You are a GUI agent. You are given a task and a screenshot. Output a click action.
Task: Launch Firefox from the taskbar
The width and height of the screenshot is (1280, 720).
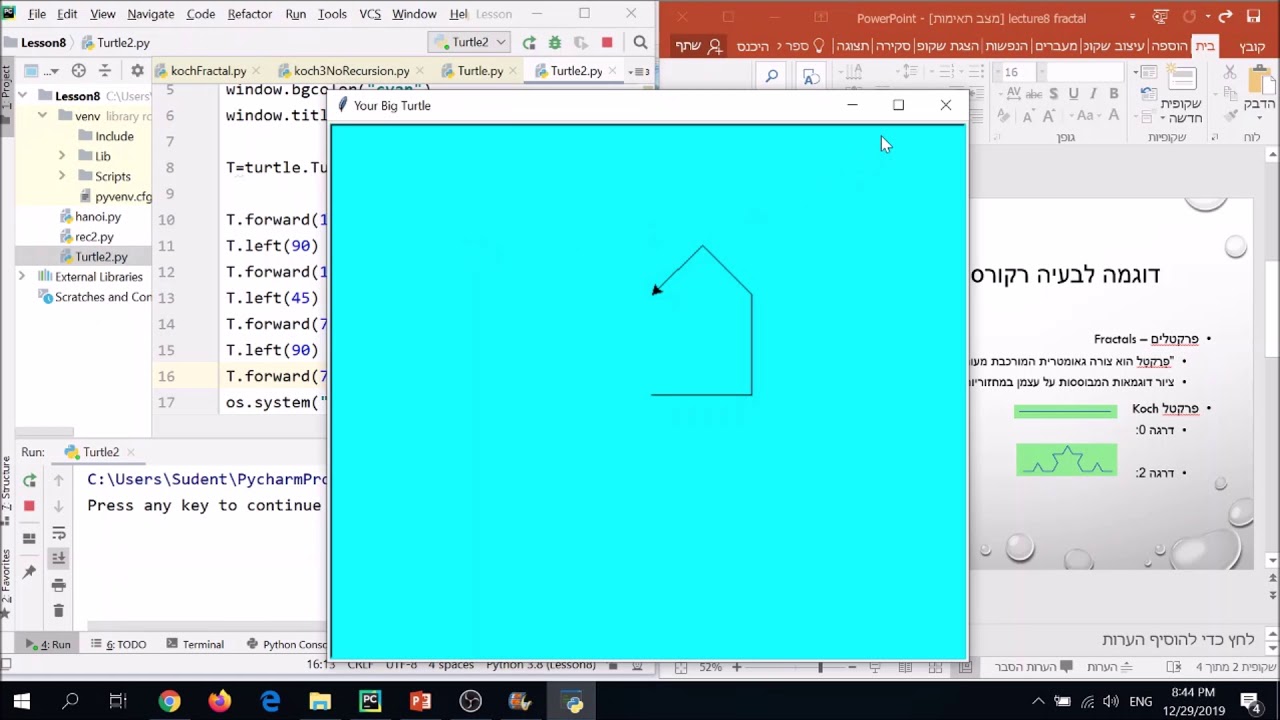219,701
